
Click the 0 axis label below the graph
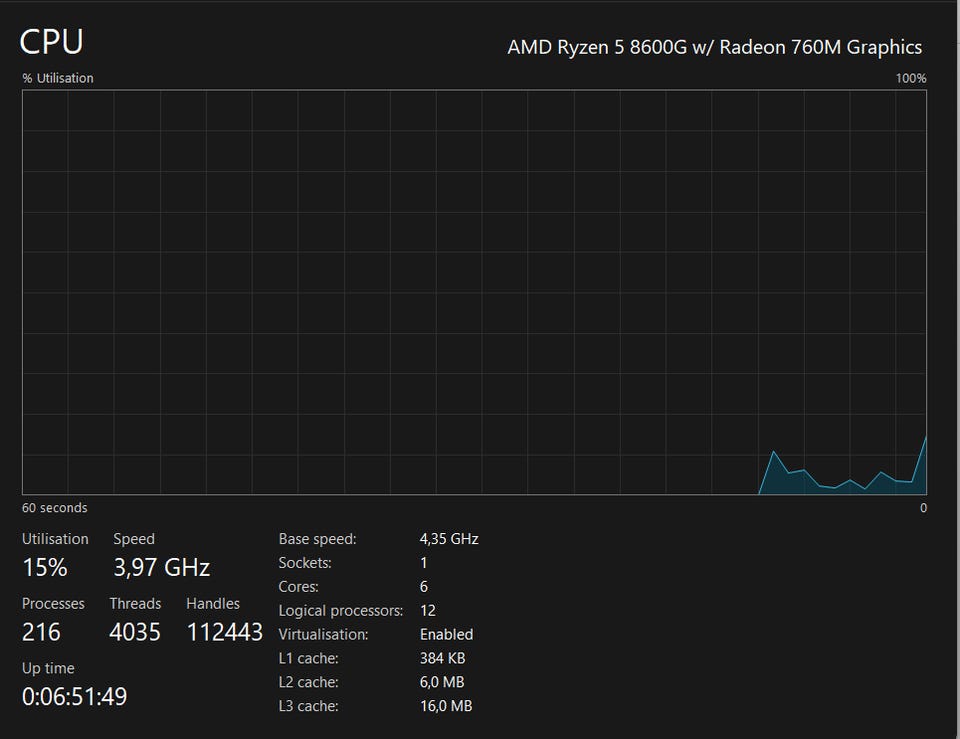tap(923, 508)
